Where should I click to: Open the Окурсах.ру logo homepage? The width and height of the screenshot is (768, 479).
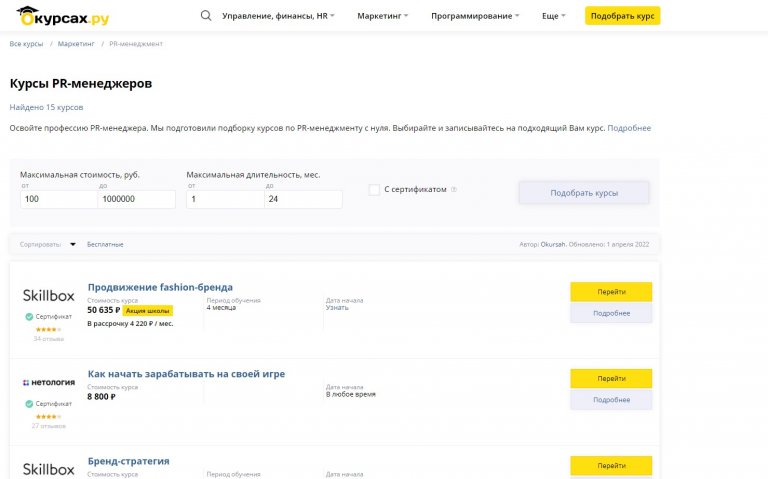(63, 16)
